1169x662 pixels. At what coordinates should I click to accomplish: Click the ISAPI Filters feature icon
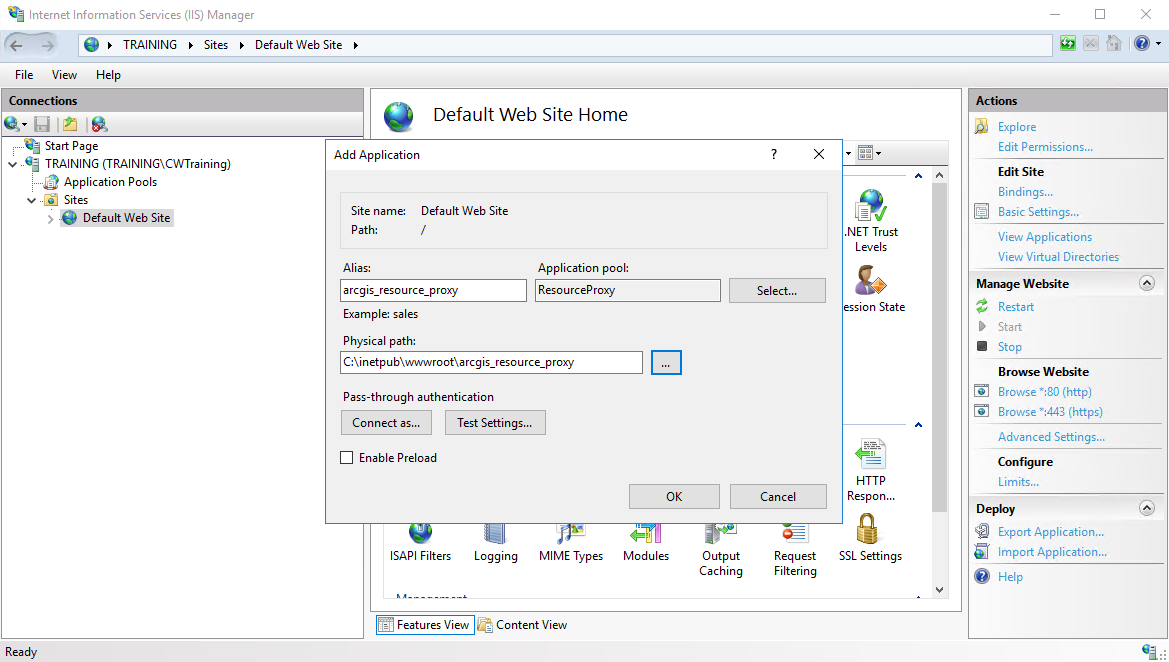pyautogui.click(x=420, y=534)
